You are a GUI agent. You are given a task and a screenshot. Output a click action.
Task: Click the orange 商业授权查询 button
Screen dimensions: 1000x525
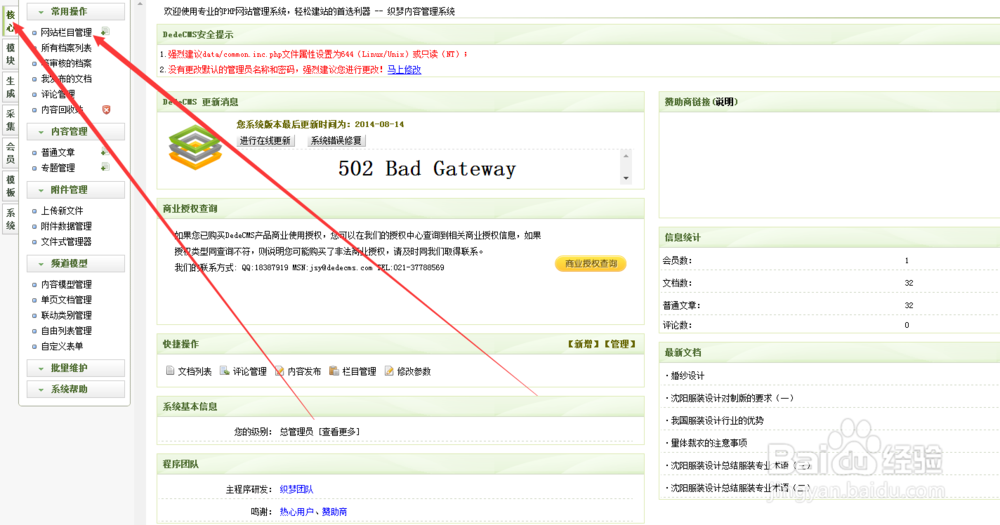591,263
